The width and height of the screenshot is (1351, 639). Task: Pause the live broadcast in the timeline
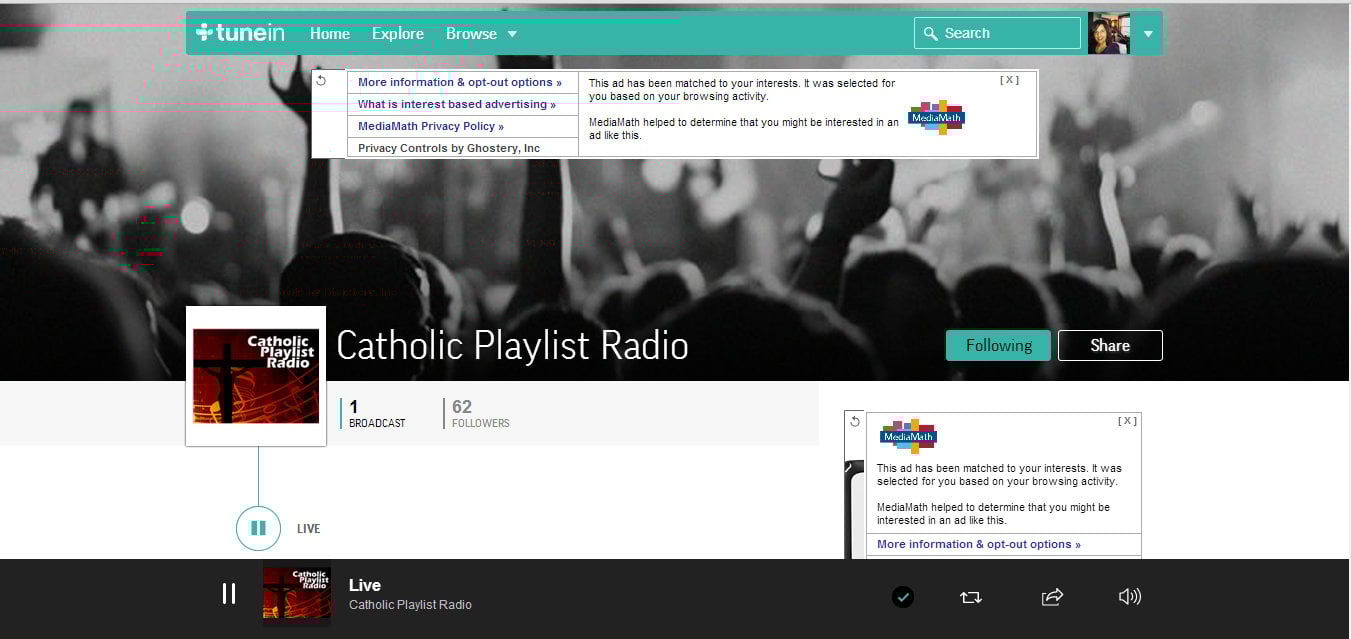(x=258, y=528)
